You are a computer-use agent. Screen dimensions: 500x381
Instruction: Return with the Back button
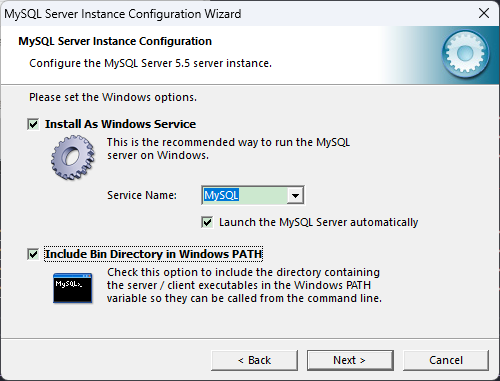tap(254, 360)
